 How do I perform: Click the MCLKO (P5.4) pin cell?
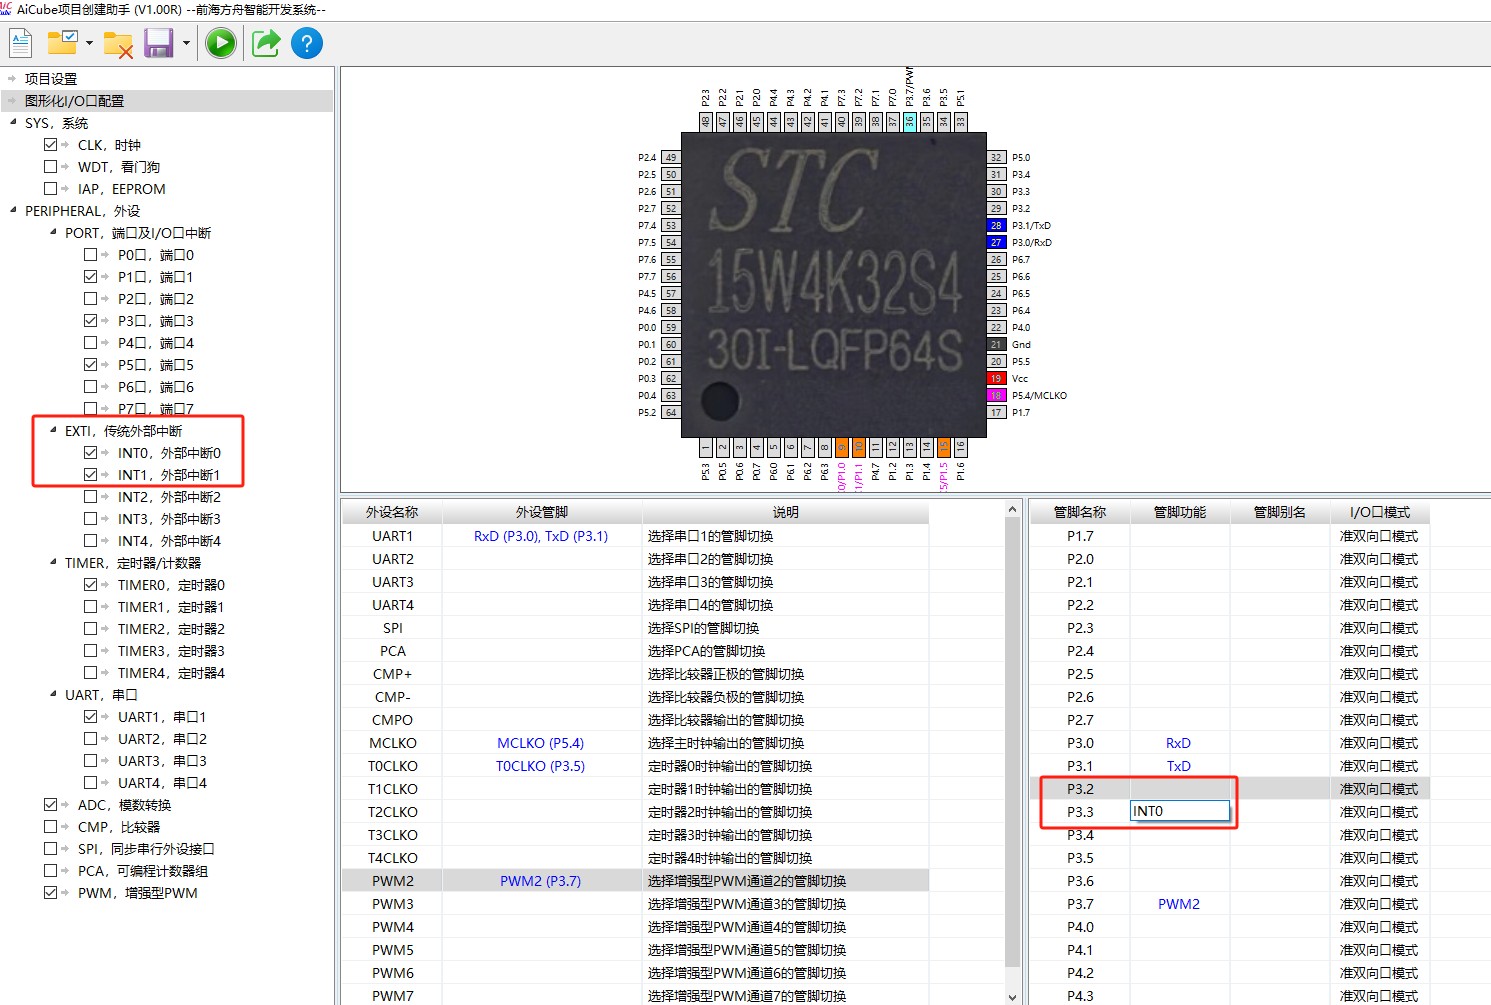pyautogui.click(x=541, y=743)
